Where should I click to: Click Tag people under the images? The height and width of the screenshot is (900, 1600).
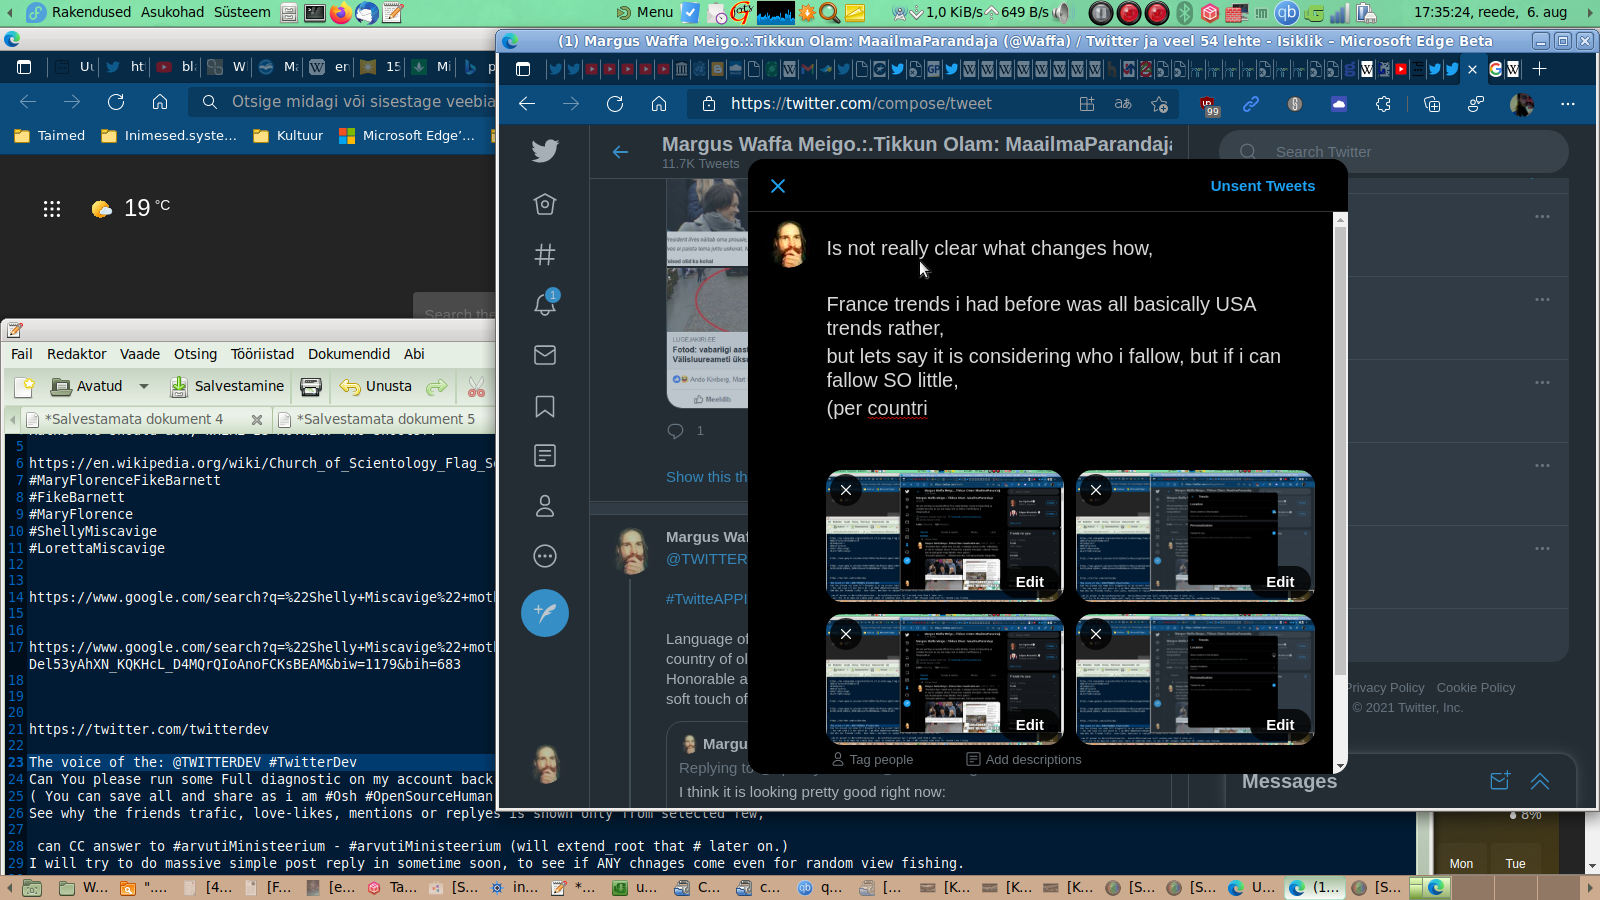[872, 760]
